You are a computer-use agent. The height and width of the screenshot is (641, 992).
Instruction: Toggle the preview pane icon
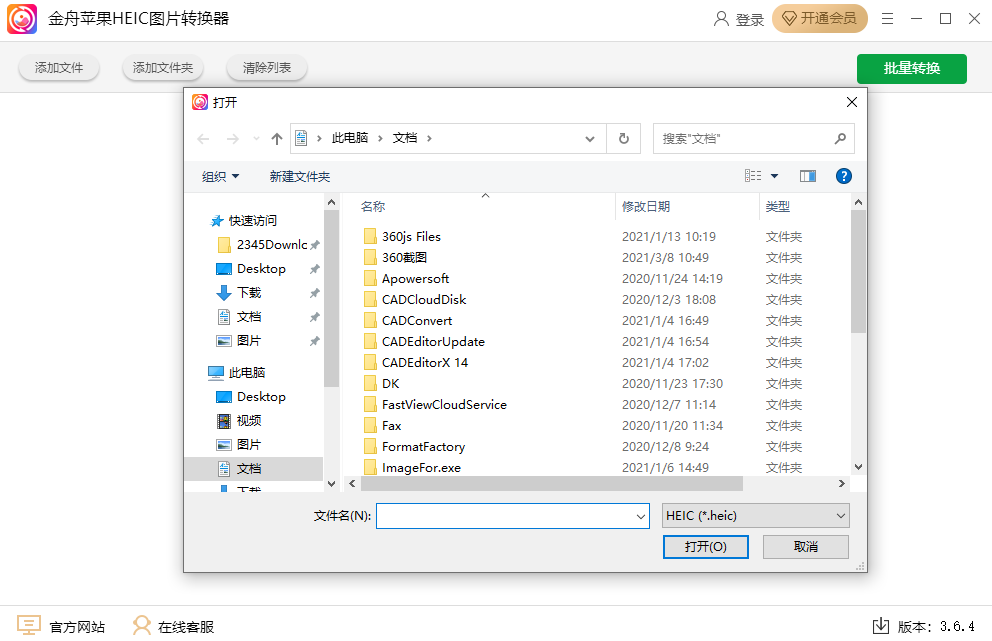808,176
